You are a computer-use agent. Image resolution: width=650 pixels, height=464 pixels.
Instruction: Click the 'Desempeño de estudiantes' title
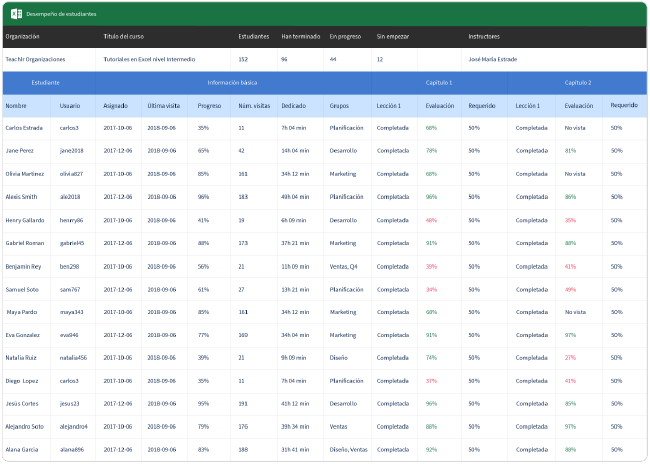click(x=61, y=14)
